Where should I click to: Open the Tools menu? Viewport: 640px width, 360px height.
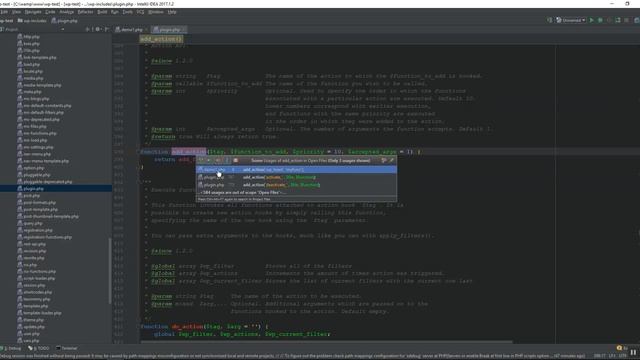coord(127,12)
